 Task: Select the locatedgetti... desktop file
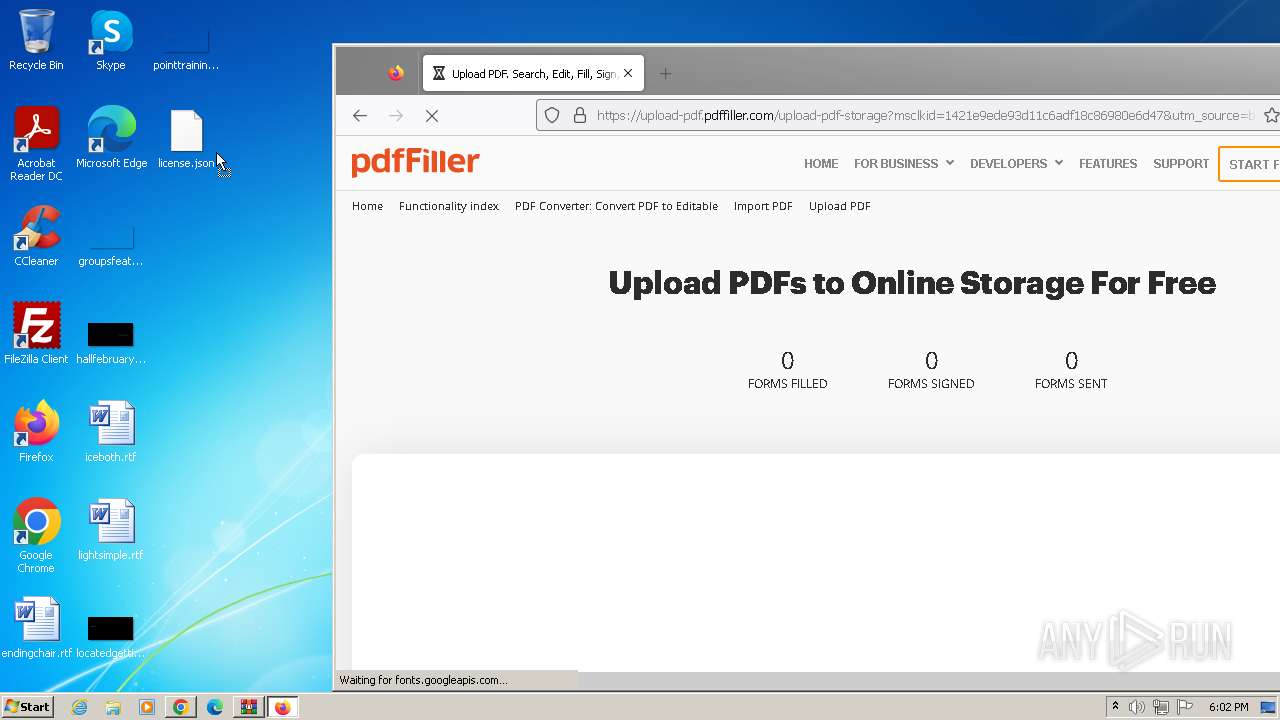[111, 636]
